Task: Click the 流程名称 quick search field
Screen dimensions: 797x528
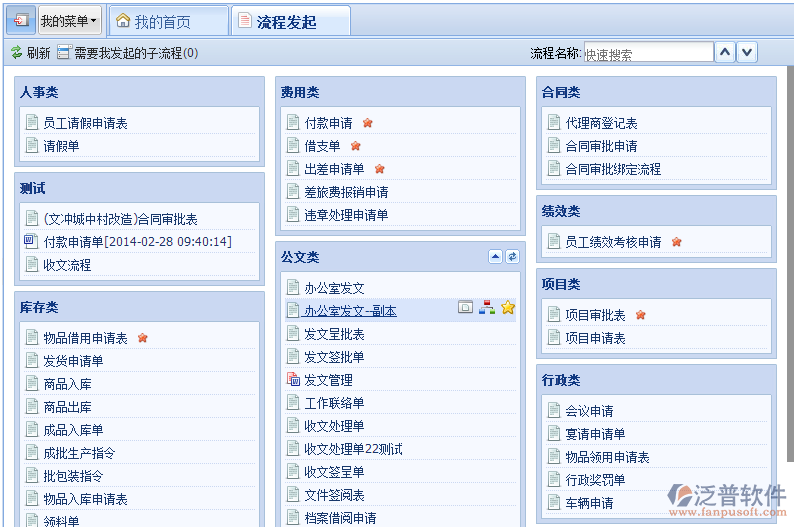Action: click(647, 53)
